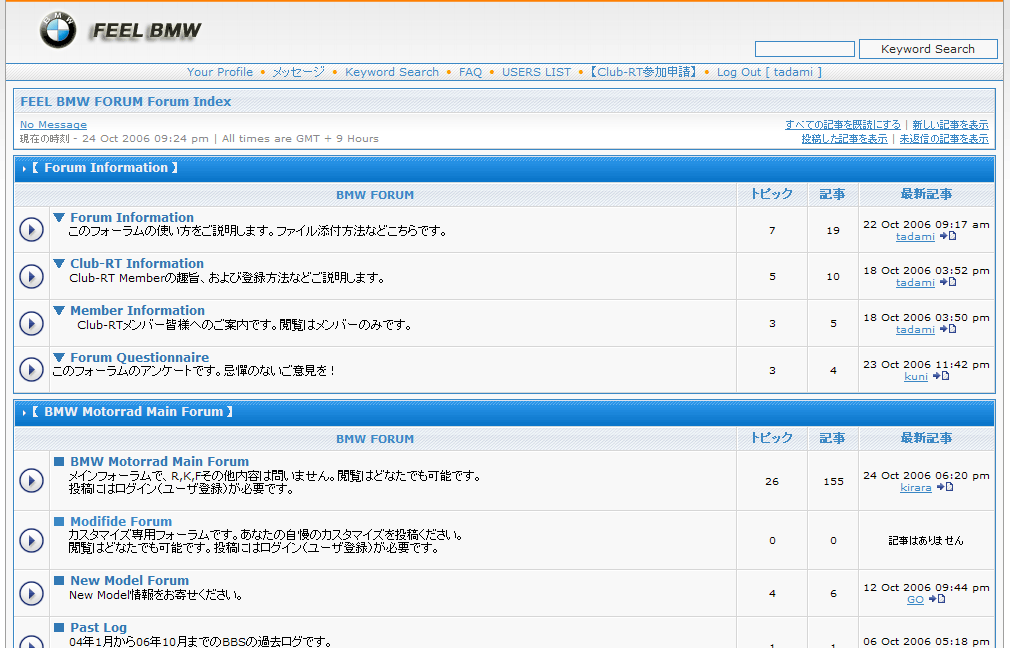Click the date 23 Oct 2006 11:42 pm
Screen dimensions: 1010x648
coord(926,364)
